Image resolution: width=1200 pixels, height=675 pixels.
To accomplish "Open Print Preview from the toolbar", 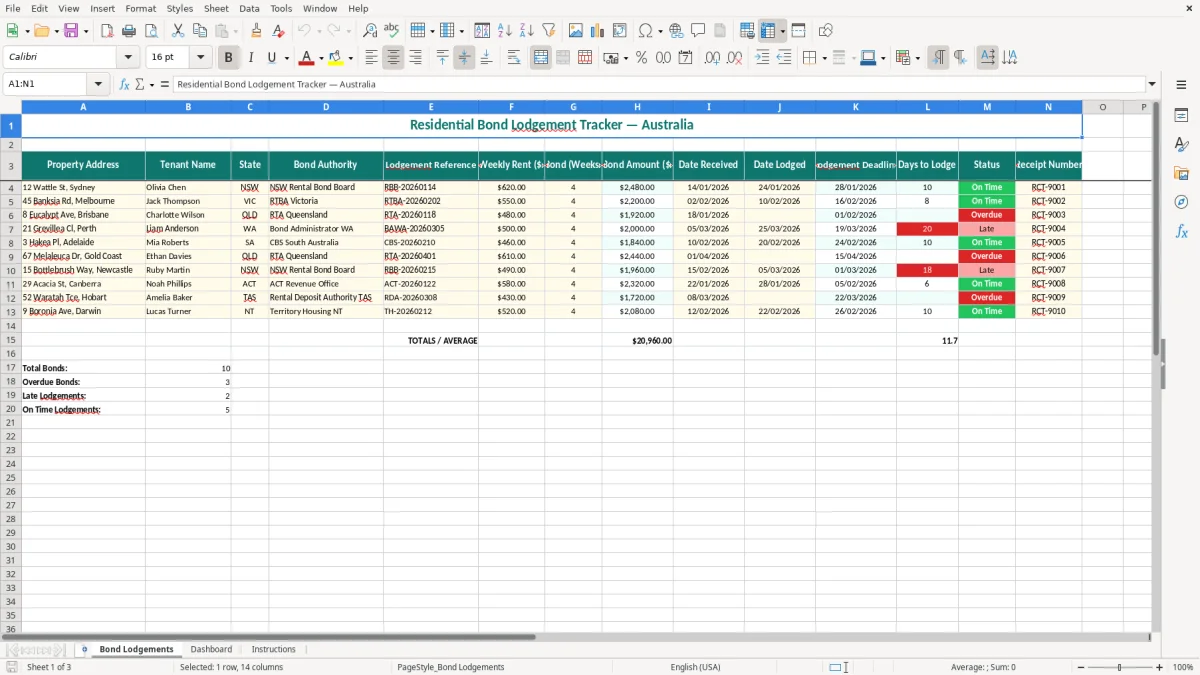I will click(151, 31).
